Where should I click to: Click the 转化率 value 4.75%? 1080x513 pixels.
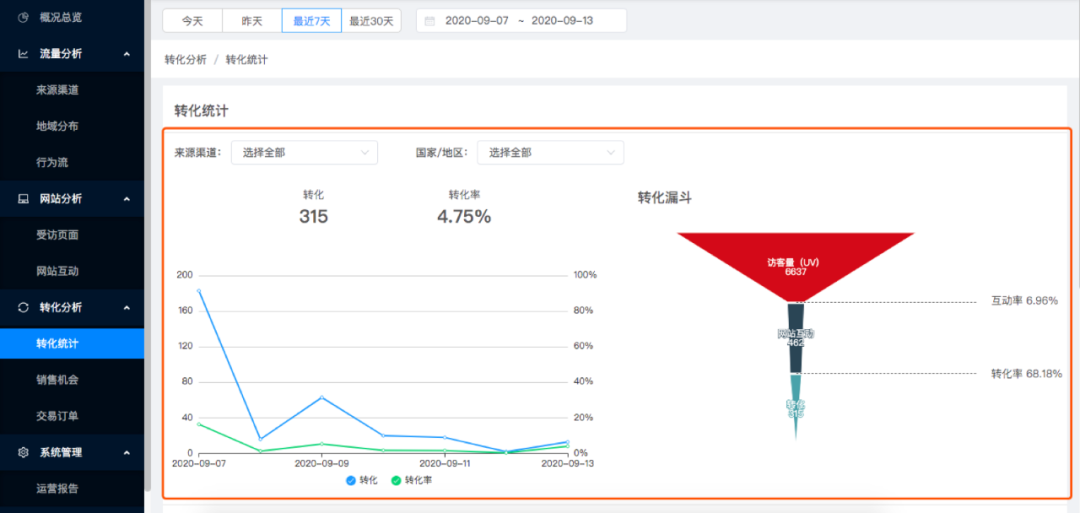464,216
